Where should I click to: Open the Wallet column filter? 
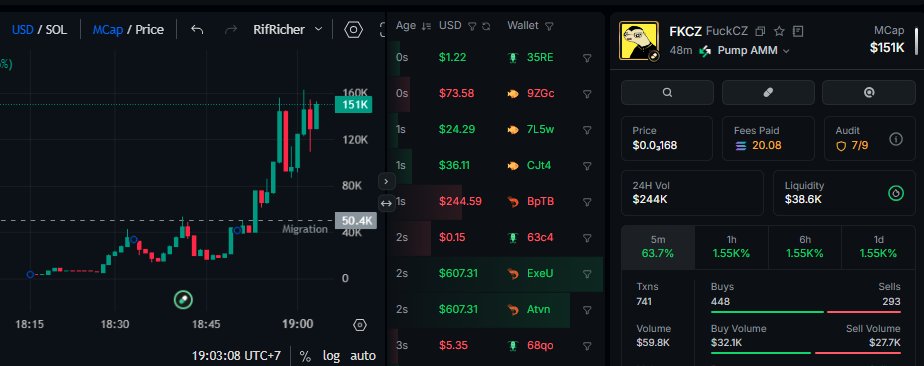[549, 26]
